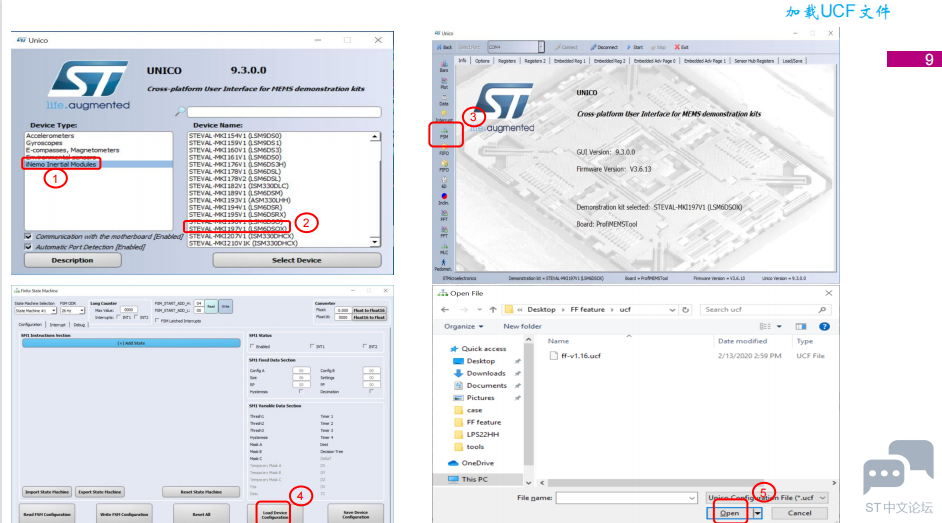Click Start in the Unico toolbar

point(635,47)
